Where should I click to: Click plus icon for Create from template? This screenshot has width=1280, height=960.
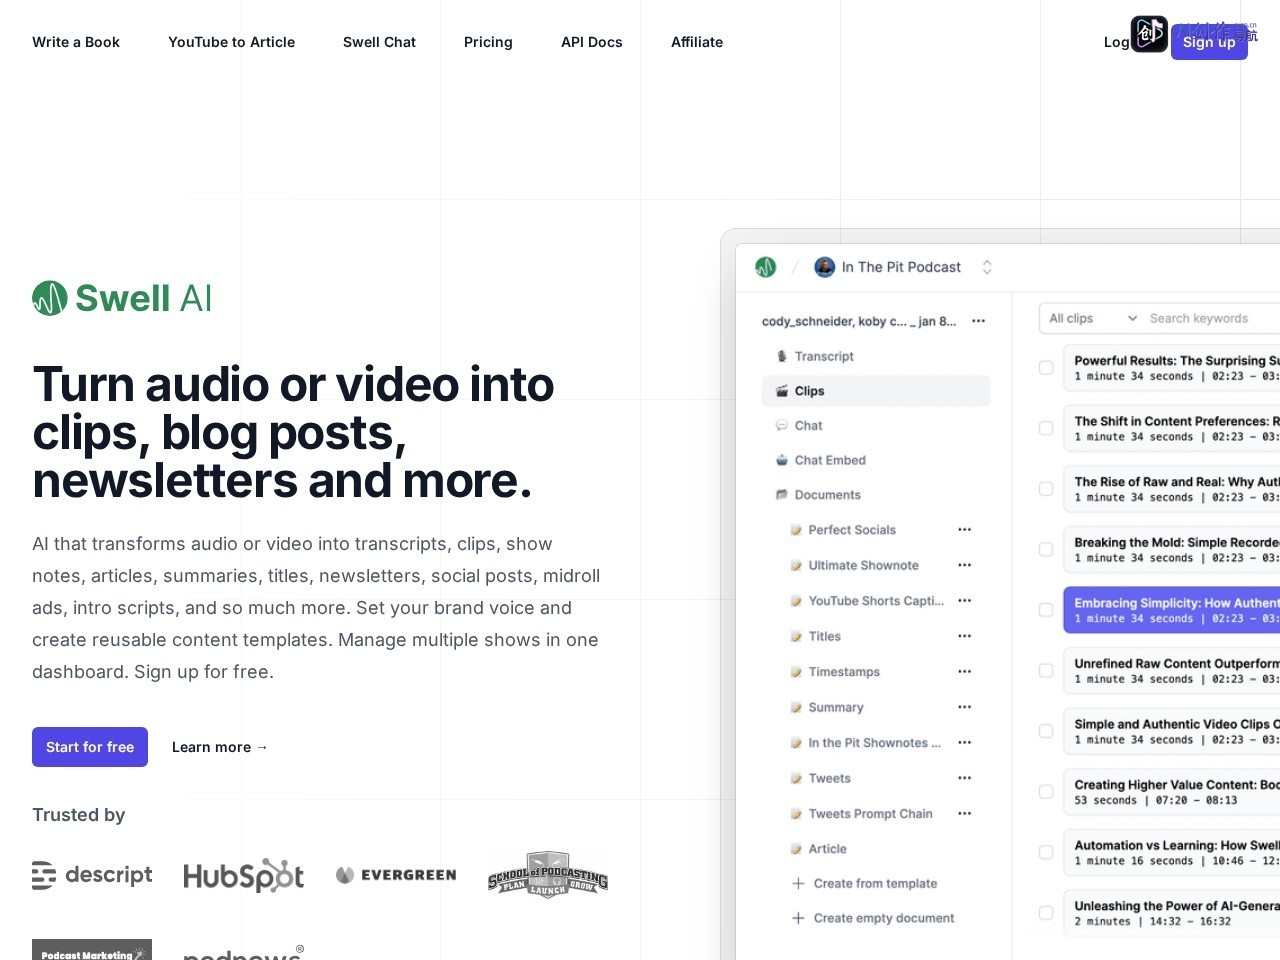pos(798,883)
